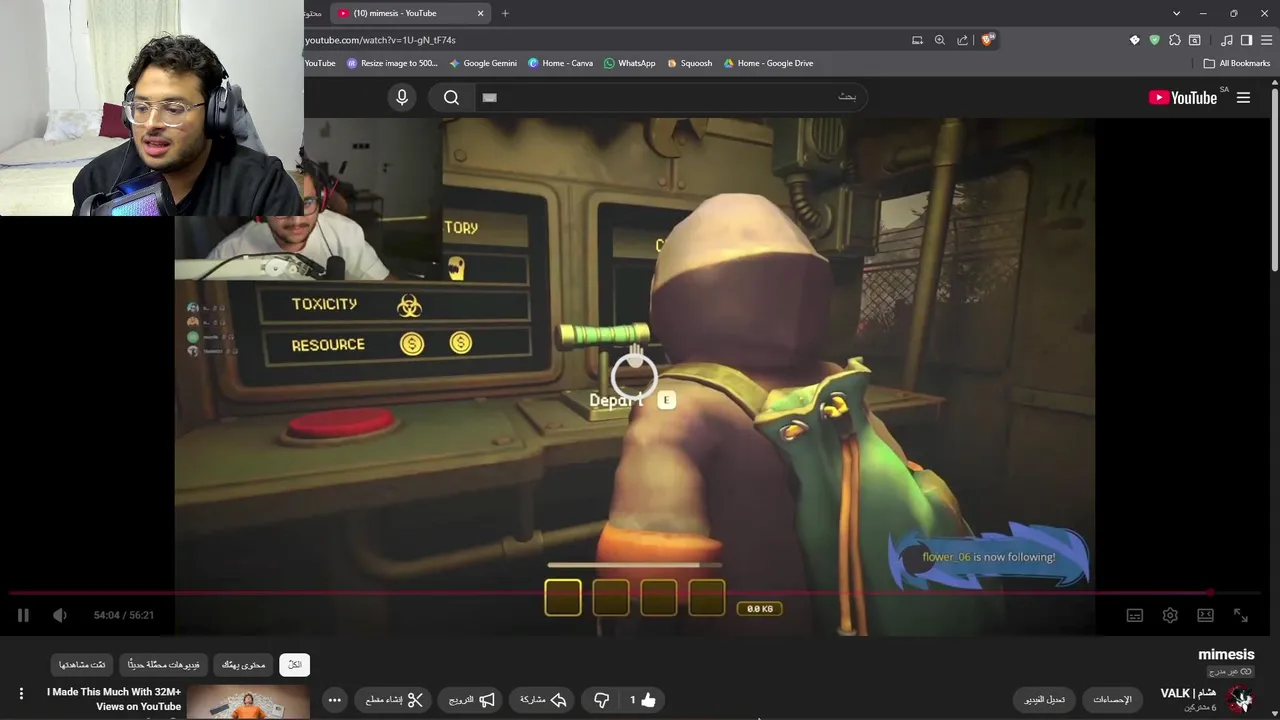Open the WhatsApp bookmark

pos(629,63)
